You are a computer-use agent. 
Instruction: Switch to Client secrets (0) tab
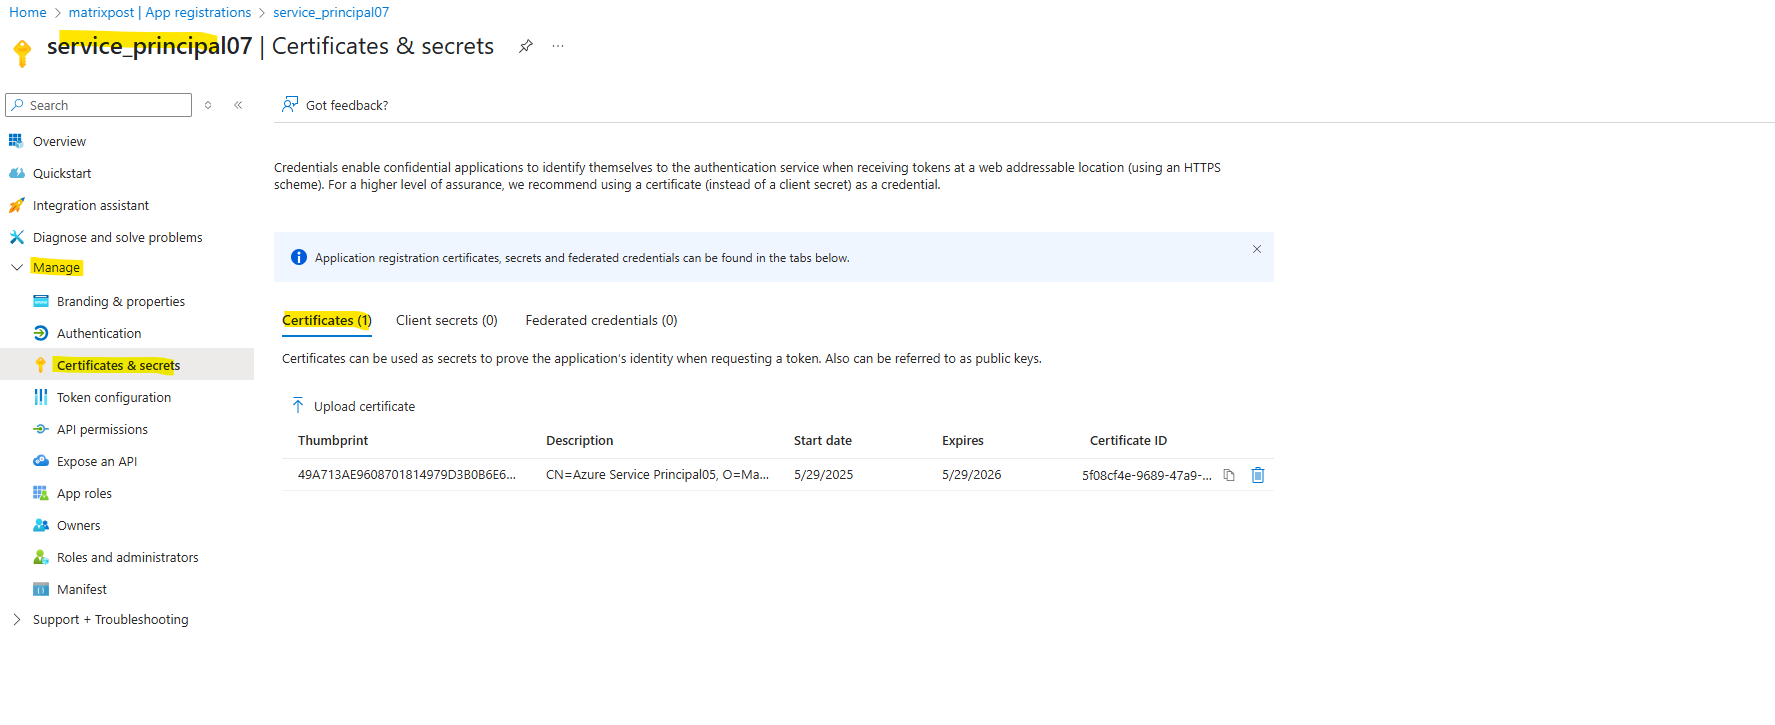447,320
